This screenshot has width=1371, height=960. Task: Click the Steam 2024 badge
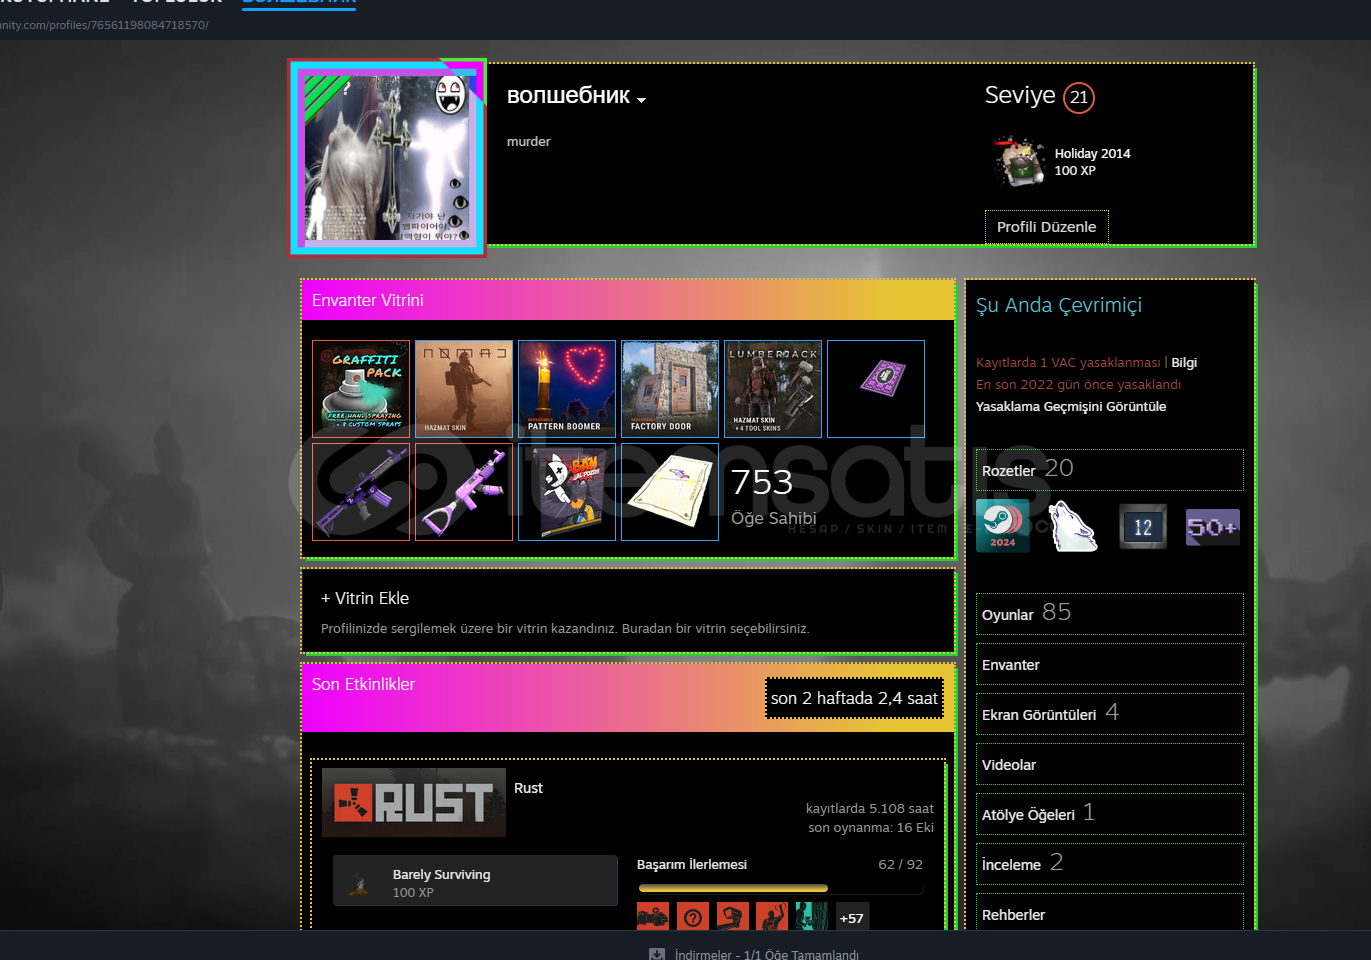click(x=1002, y=526)
